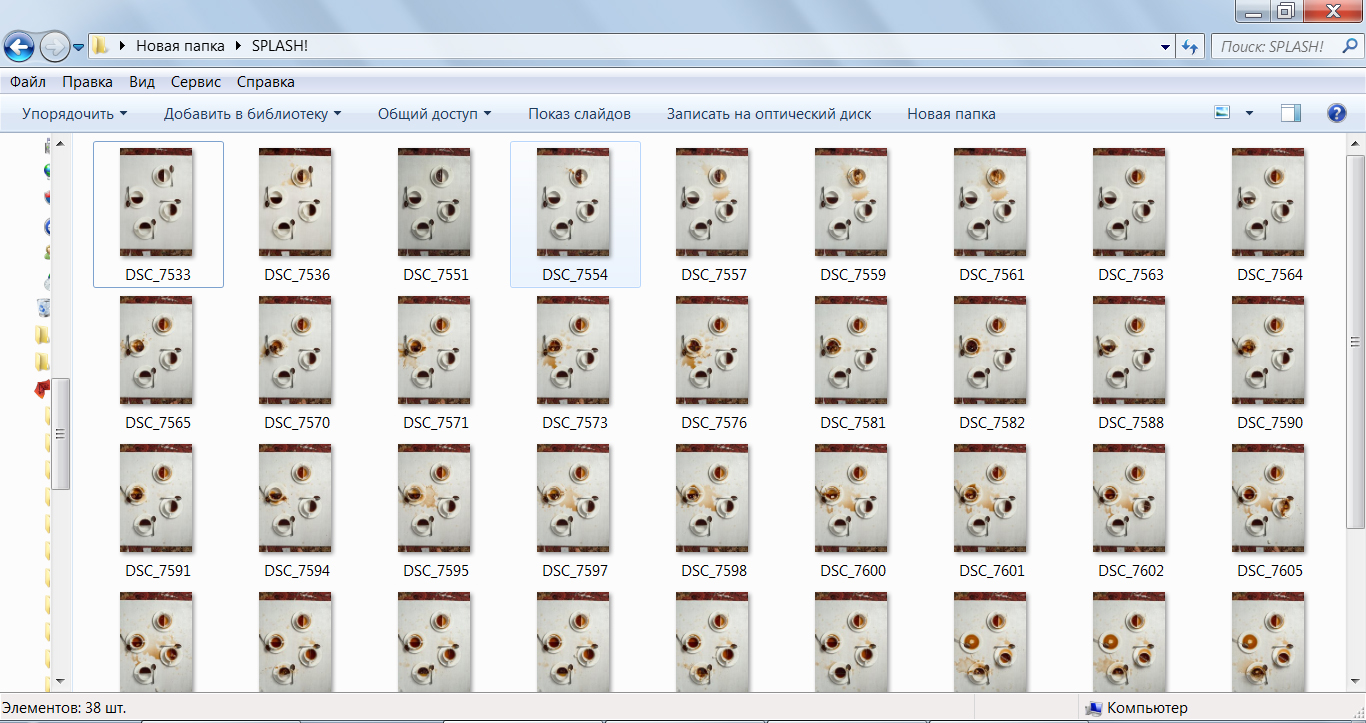Open the view options dropdown arrow
This screenshot has height=723, width=1366.
coord(1249,114)
